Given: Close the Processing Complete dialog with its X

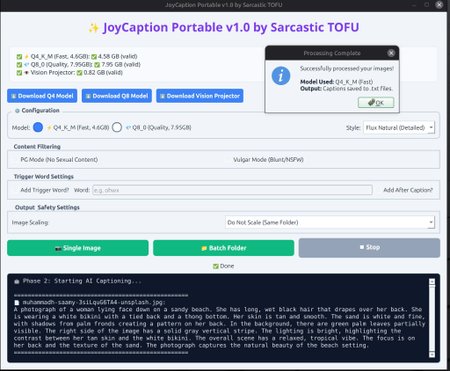Looking at the screenshot, I should [391, 53].
